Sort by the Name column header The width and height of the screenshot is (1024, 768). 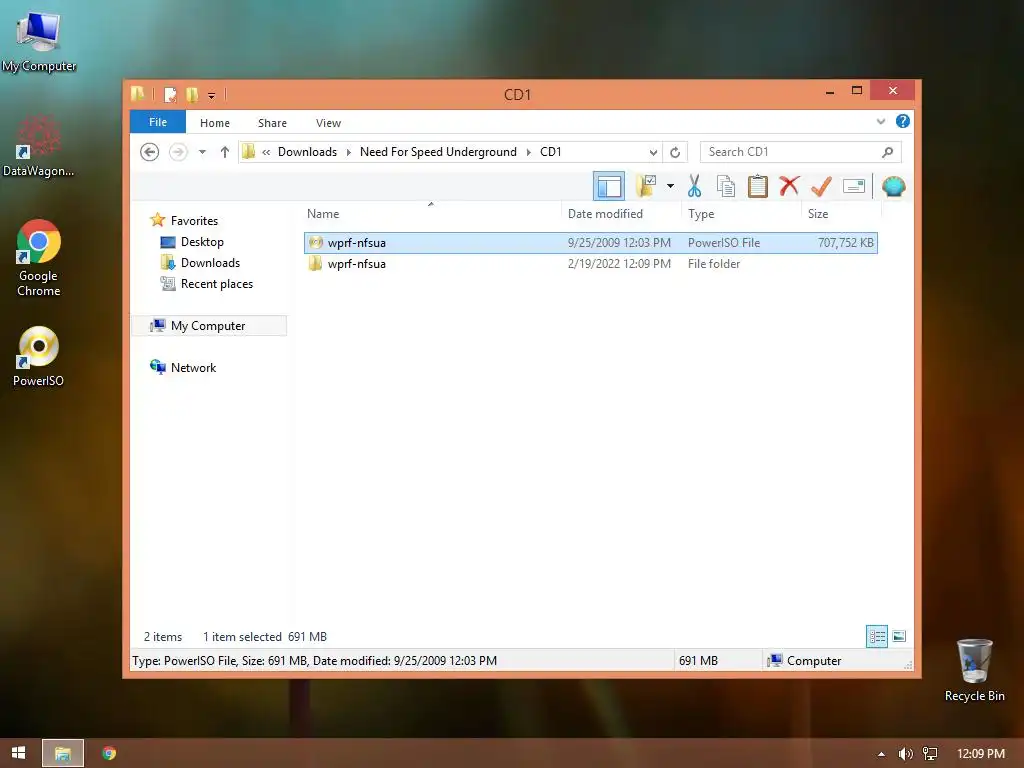[x=323, y=214]
